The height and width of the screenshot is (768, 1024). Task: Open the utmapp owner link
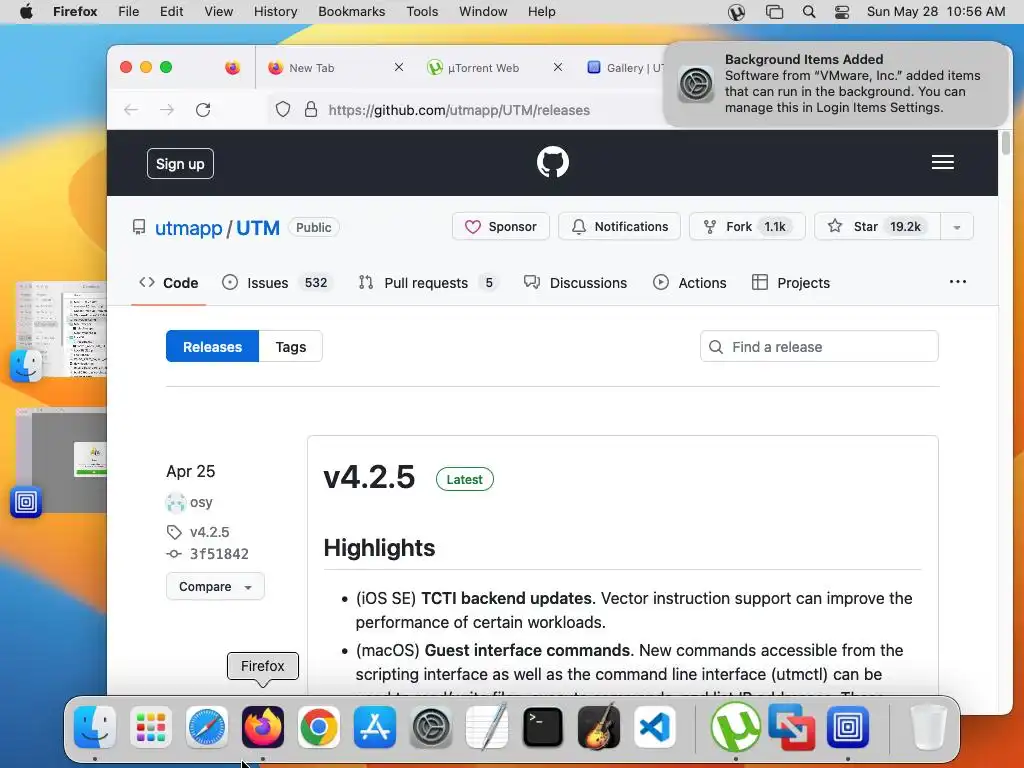[189, 228]
